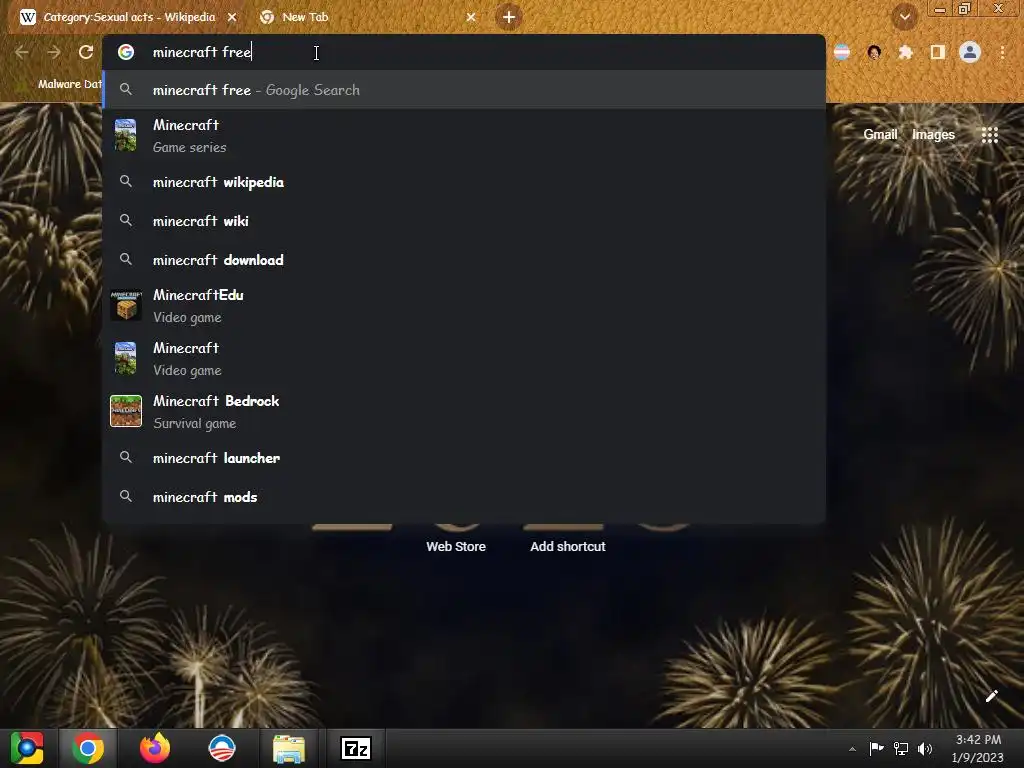Open Chrome from the taskbar
The width and height of the screenshot is (1024, 768).
click(88, 748)
